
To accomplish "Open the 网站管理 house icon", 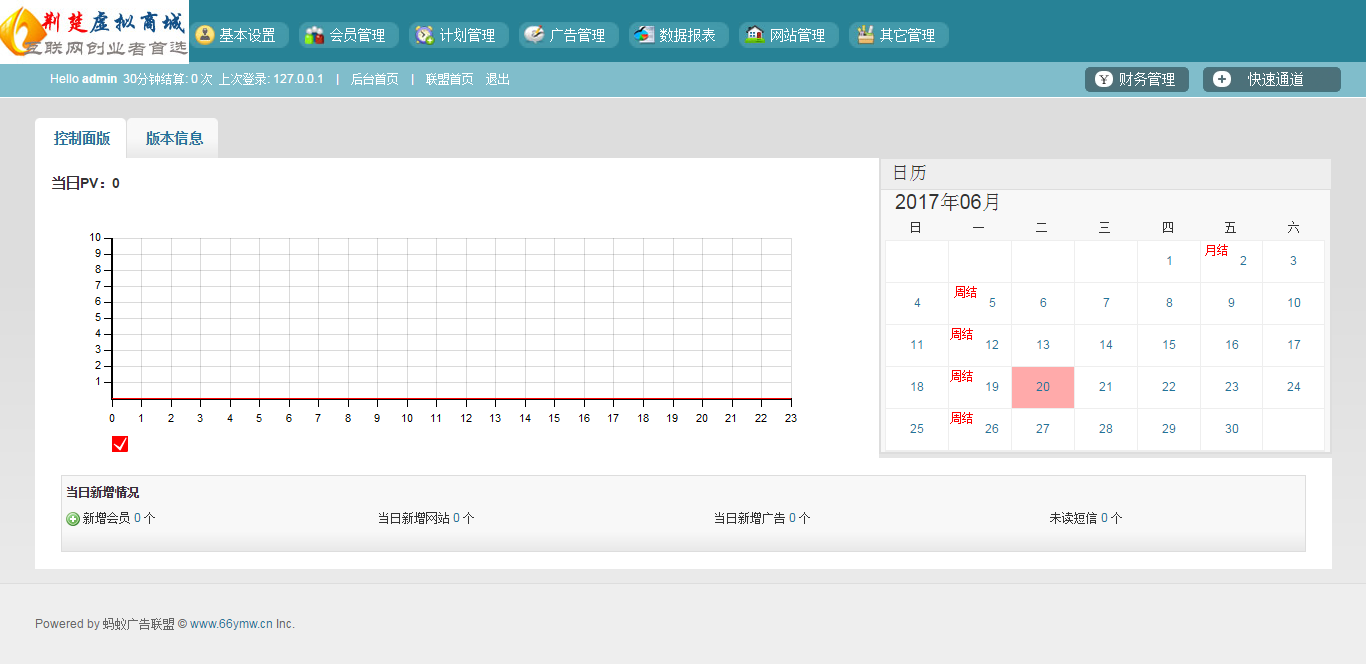I will point(755,35).
